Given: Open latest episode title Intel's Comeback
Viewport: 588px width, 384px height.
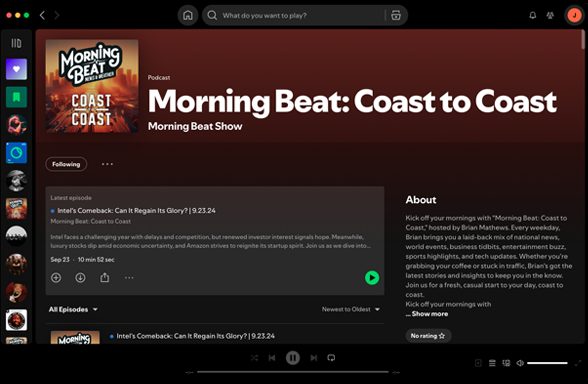Looking at the screenshot, I should pyautogui.click(x=136, y=210).
